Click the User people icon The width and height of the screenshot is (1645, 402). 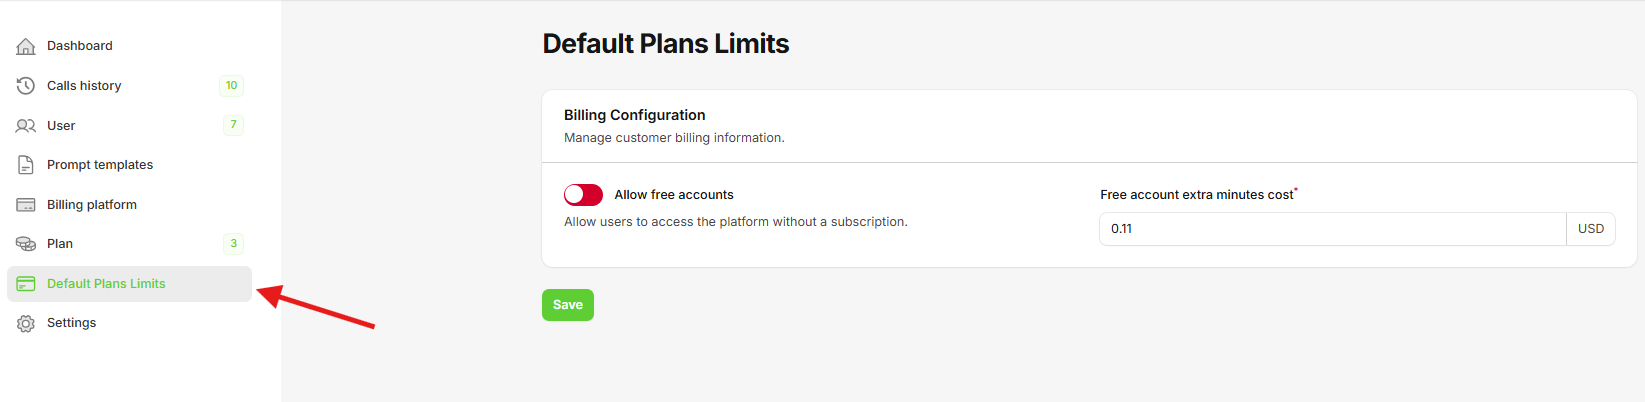click(26, 126)
